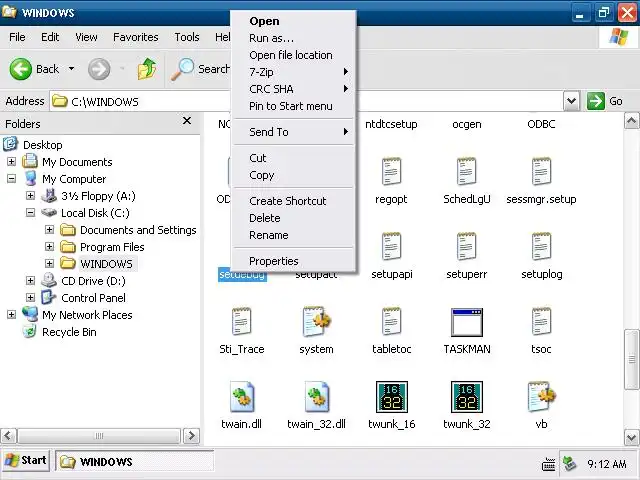Select the regopt text file icon
This screenshot has height=480, width=640.
(391, 172)
